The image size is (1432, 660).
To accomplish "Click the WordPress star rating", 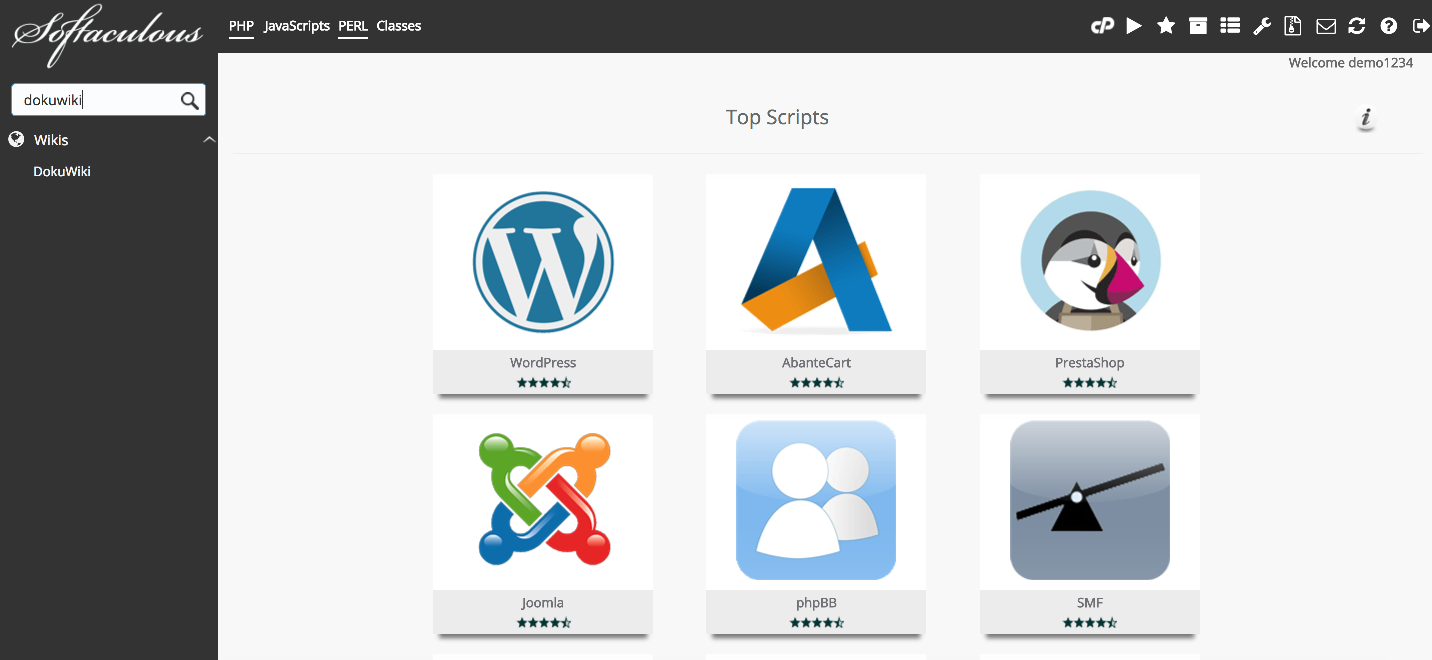I will click(543, 382).
